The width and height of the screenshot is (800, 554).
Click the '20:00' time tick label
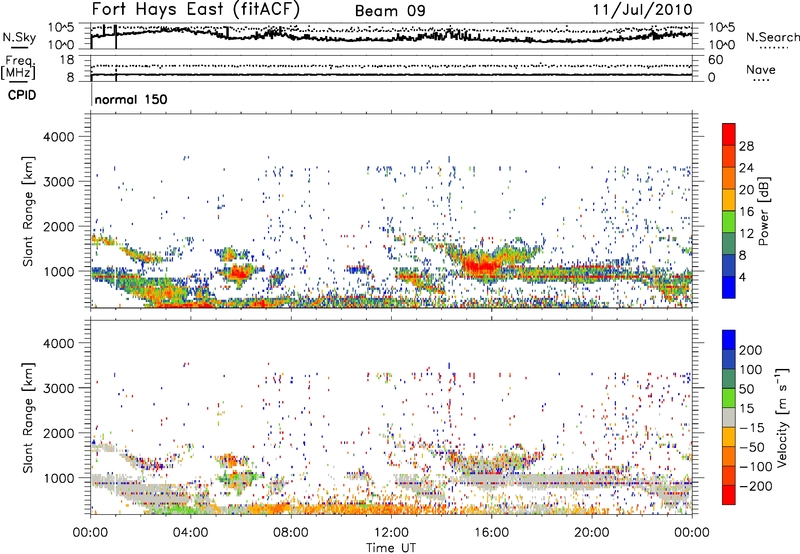click(591, 533)
